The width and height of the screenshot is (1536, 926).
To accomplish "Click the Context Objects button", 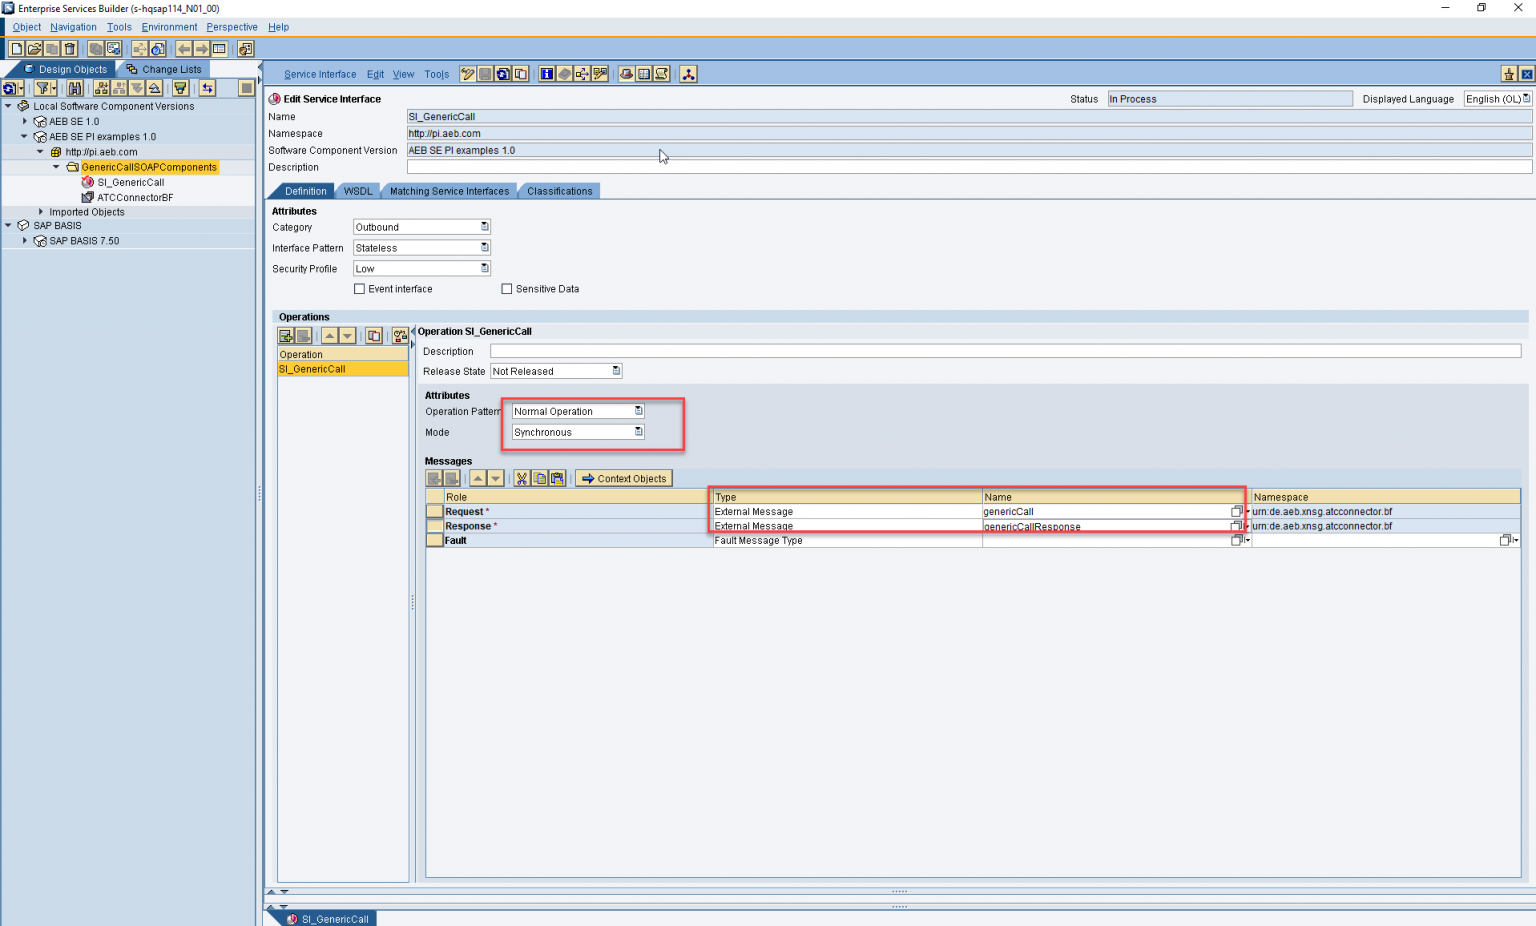I will [x=623, y=478].
